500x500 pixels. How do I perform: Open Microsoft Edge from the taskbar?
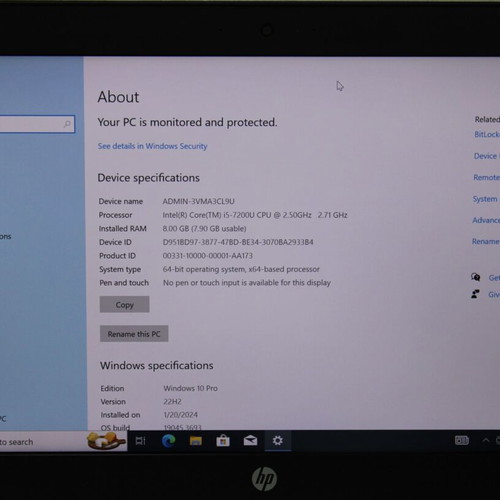169,441
